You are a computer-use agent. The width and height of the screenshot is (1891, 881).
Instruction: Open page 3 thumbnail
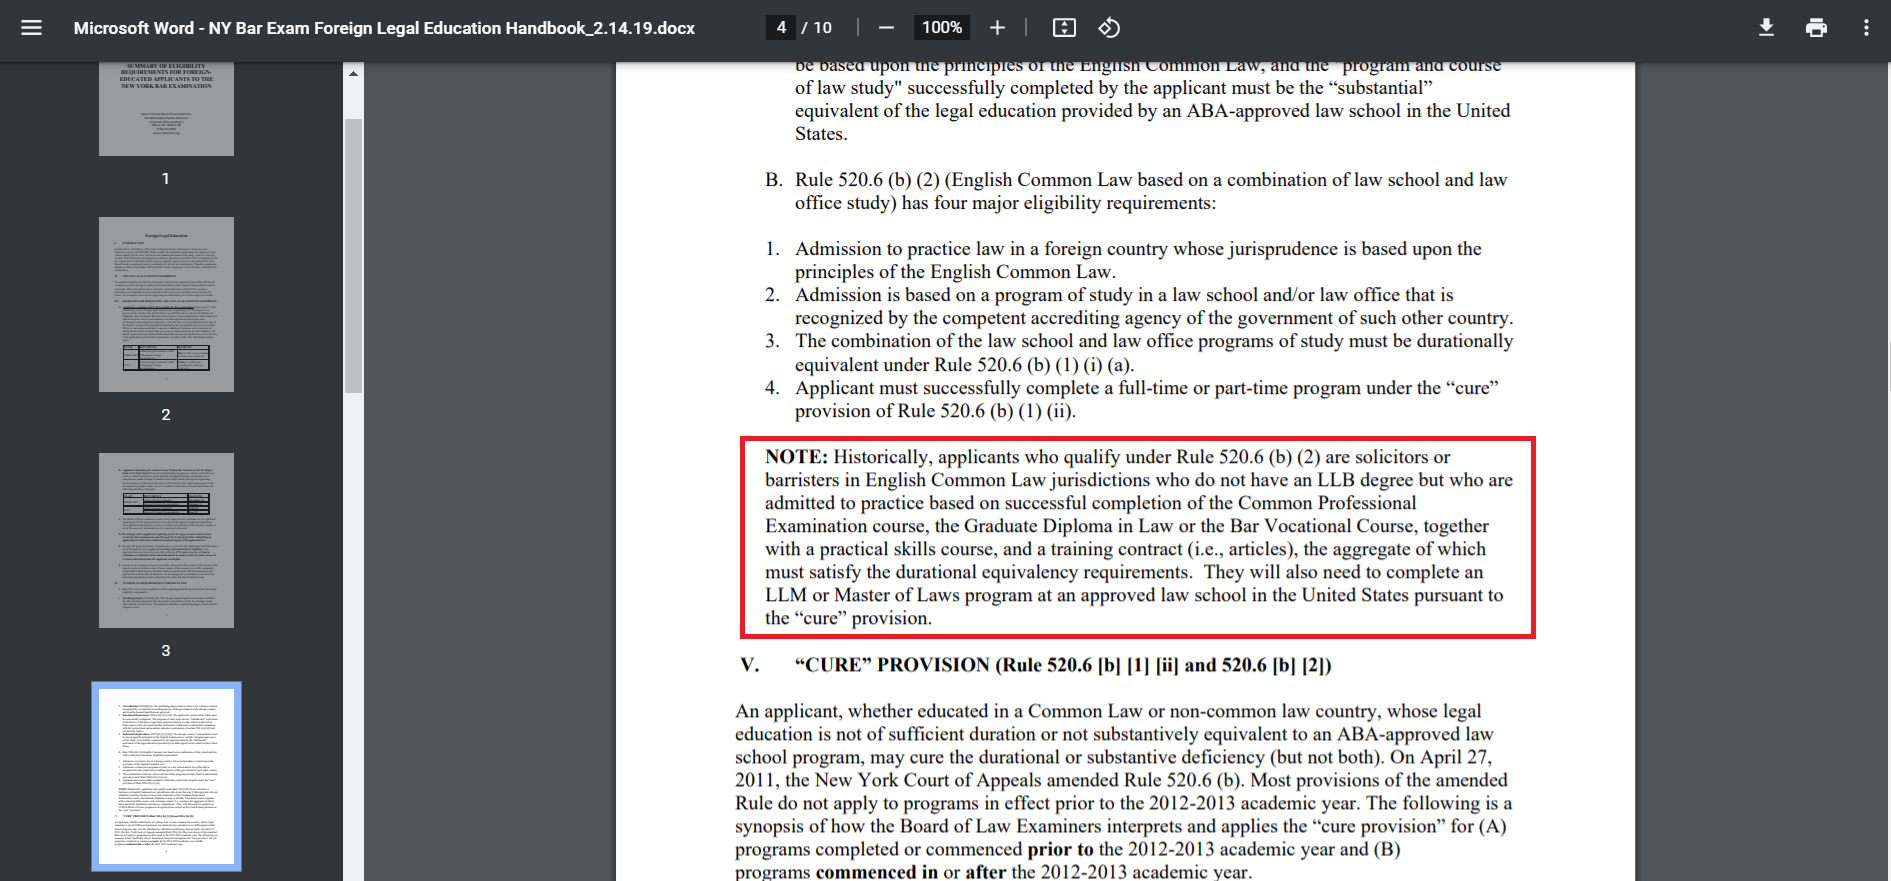click(166, 540)
